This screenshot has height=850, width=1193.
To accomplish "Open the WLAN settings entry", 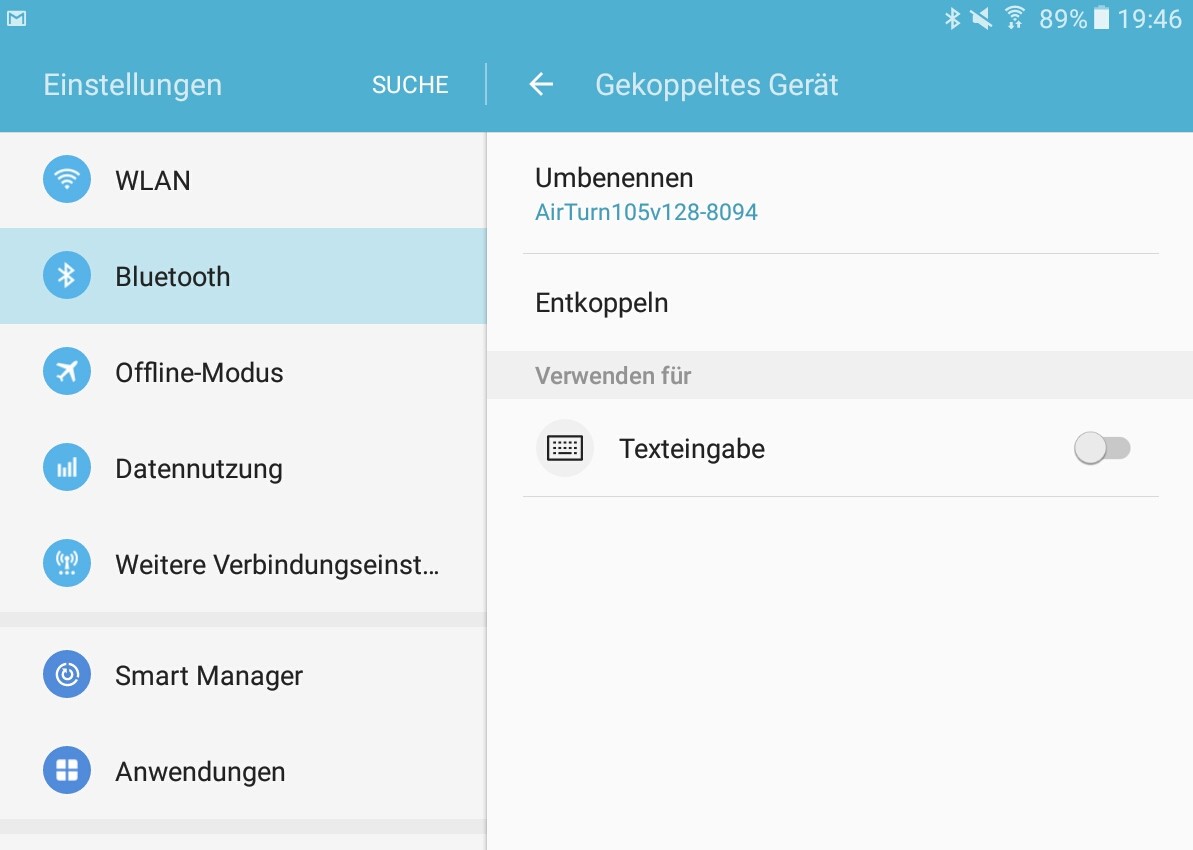I will [x=243, y=180].
